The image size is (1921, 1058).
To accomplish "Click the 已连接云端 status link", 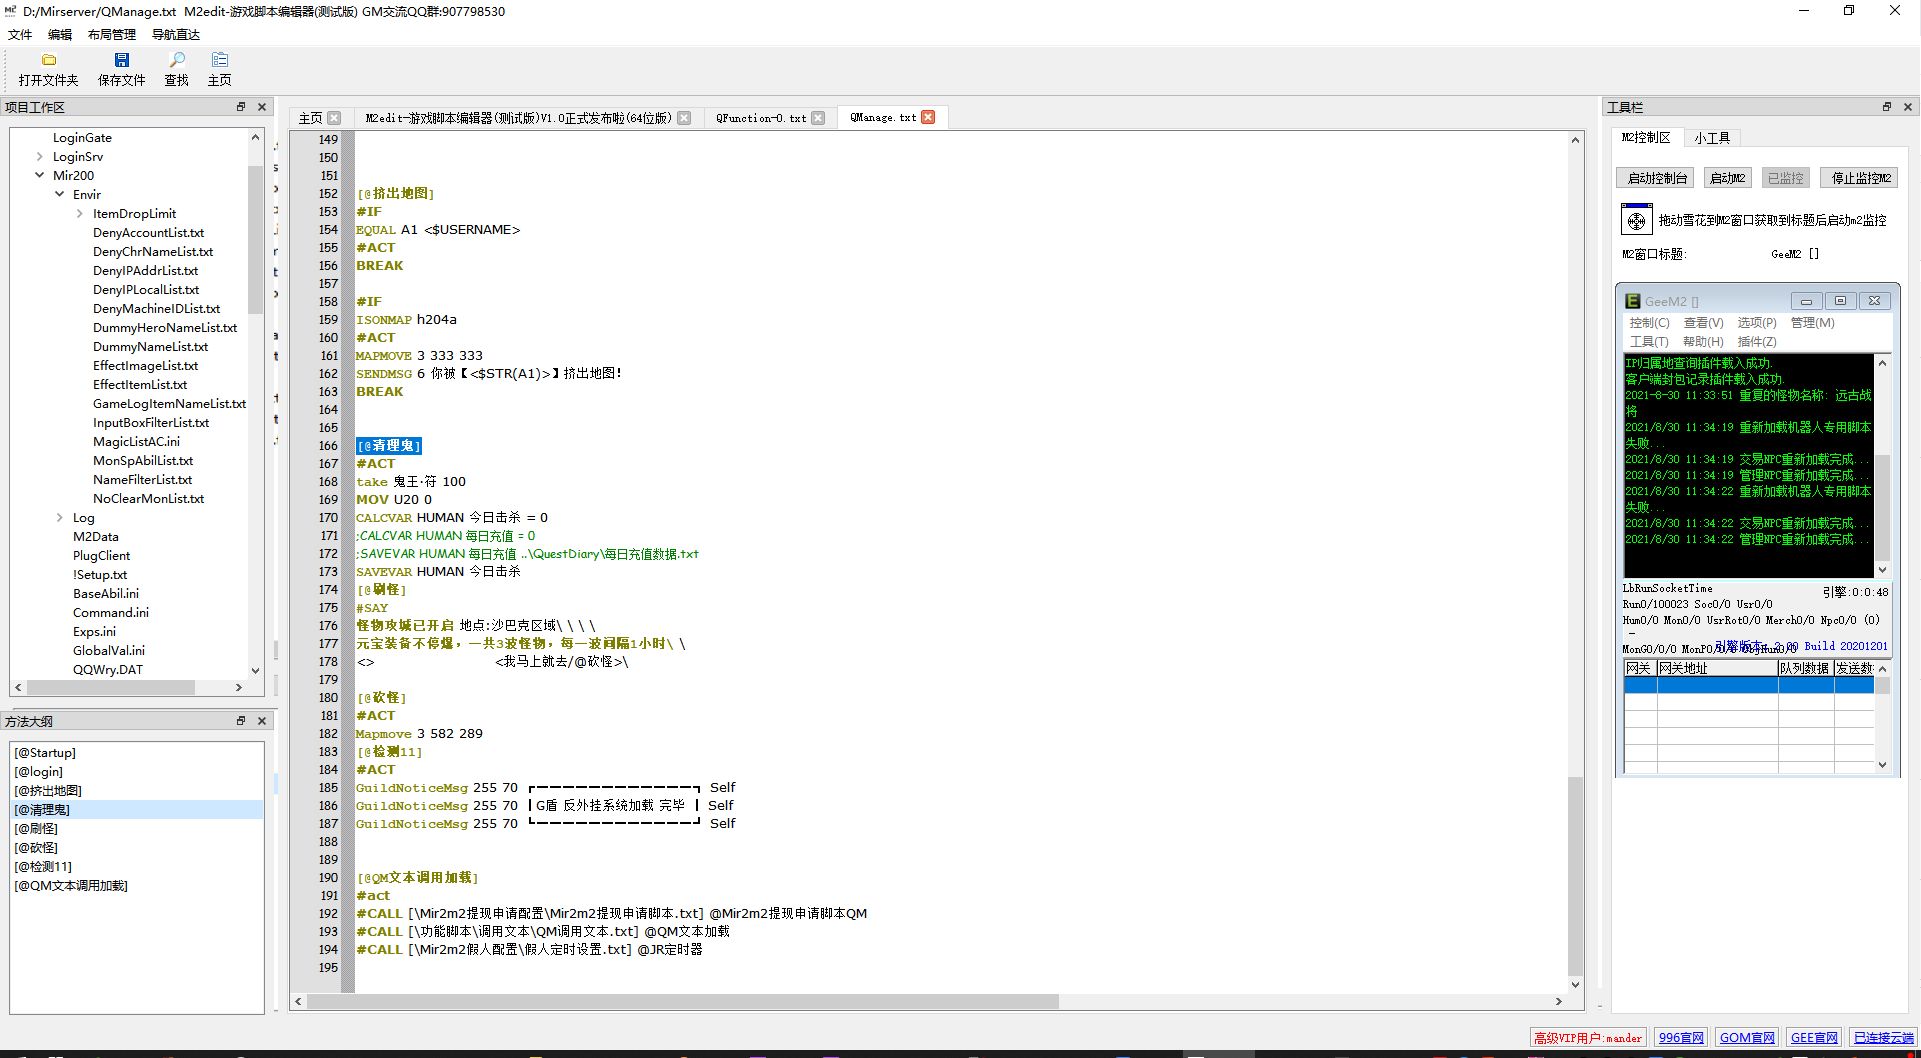I will click(1883, 1038).
